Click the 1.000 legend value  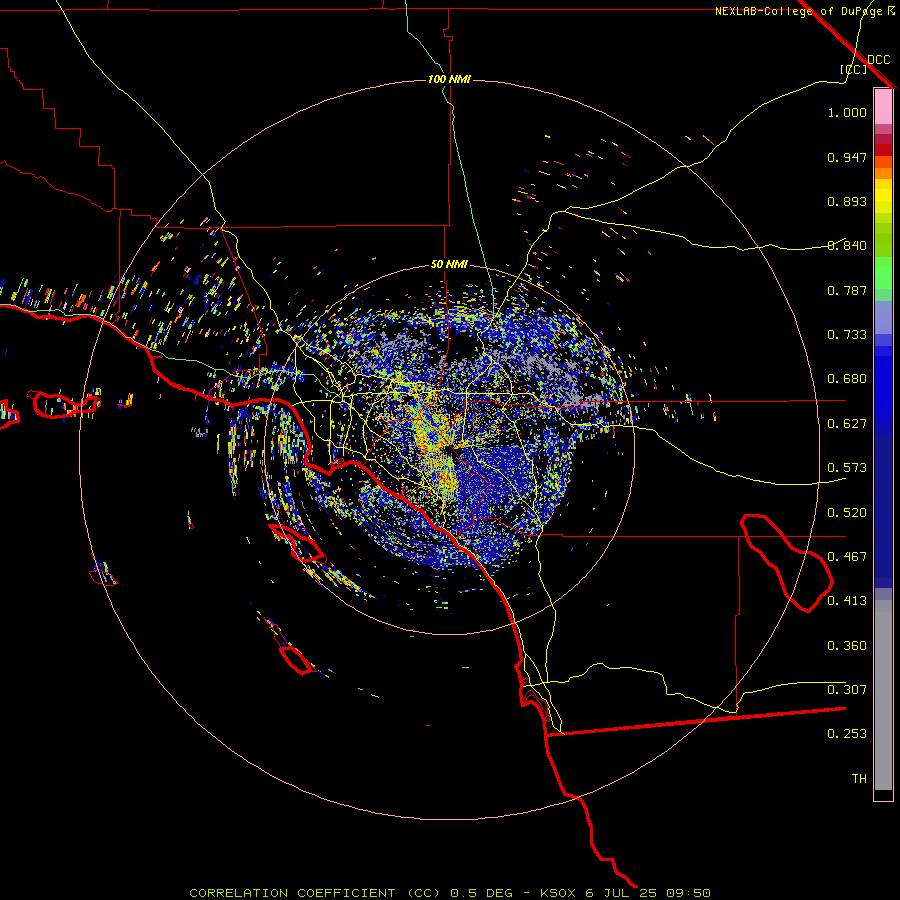(847, 112)
